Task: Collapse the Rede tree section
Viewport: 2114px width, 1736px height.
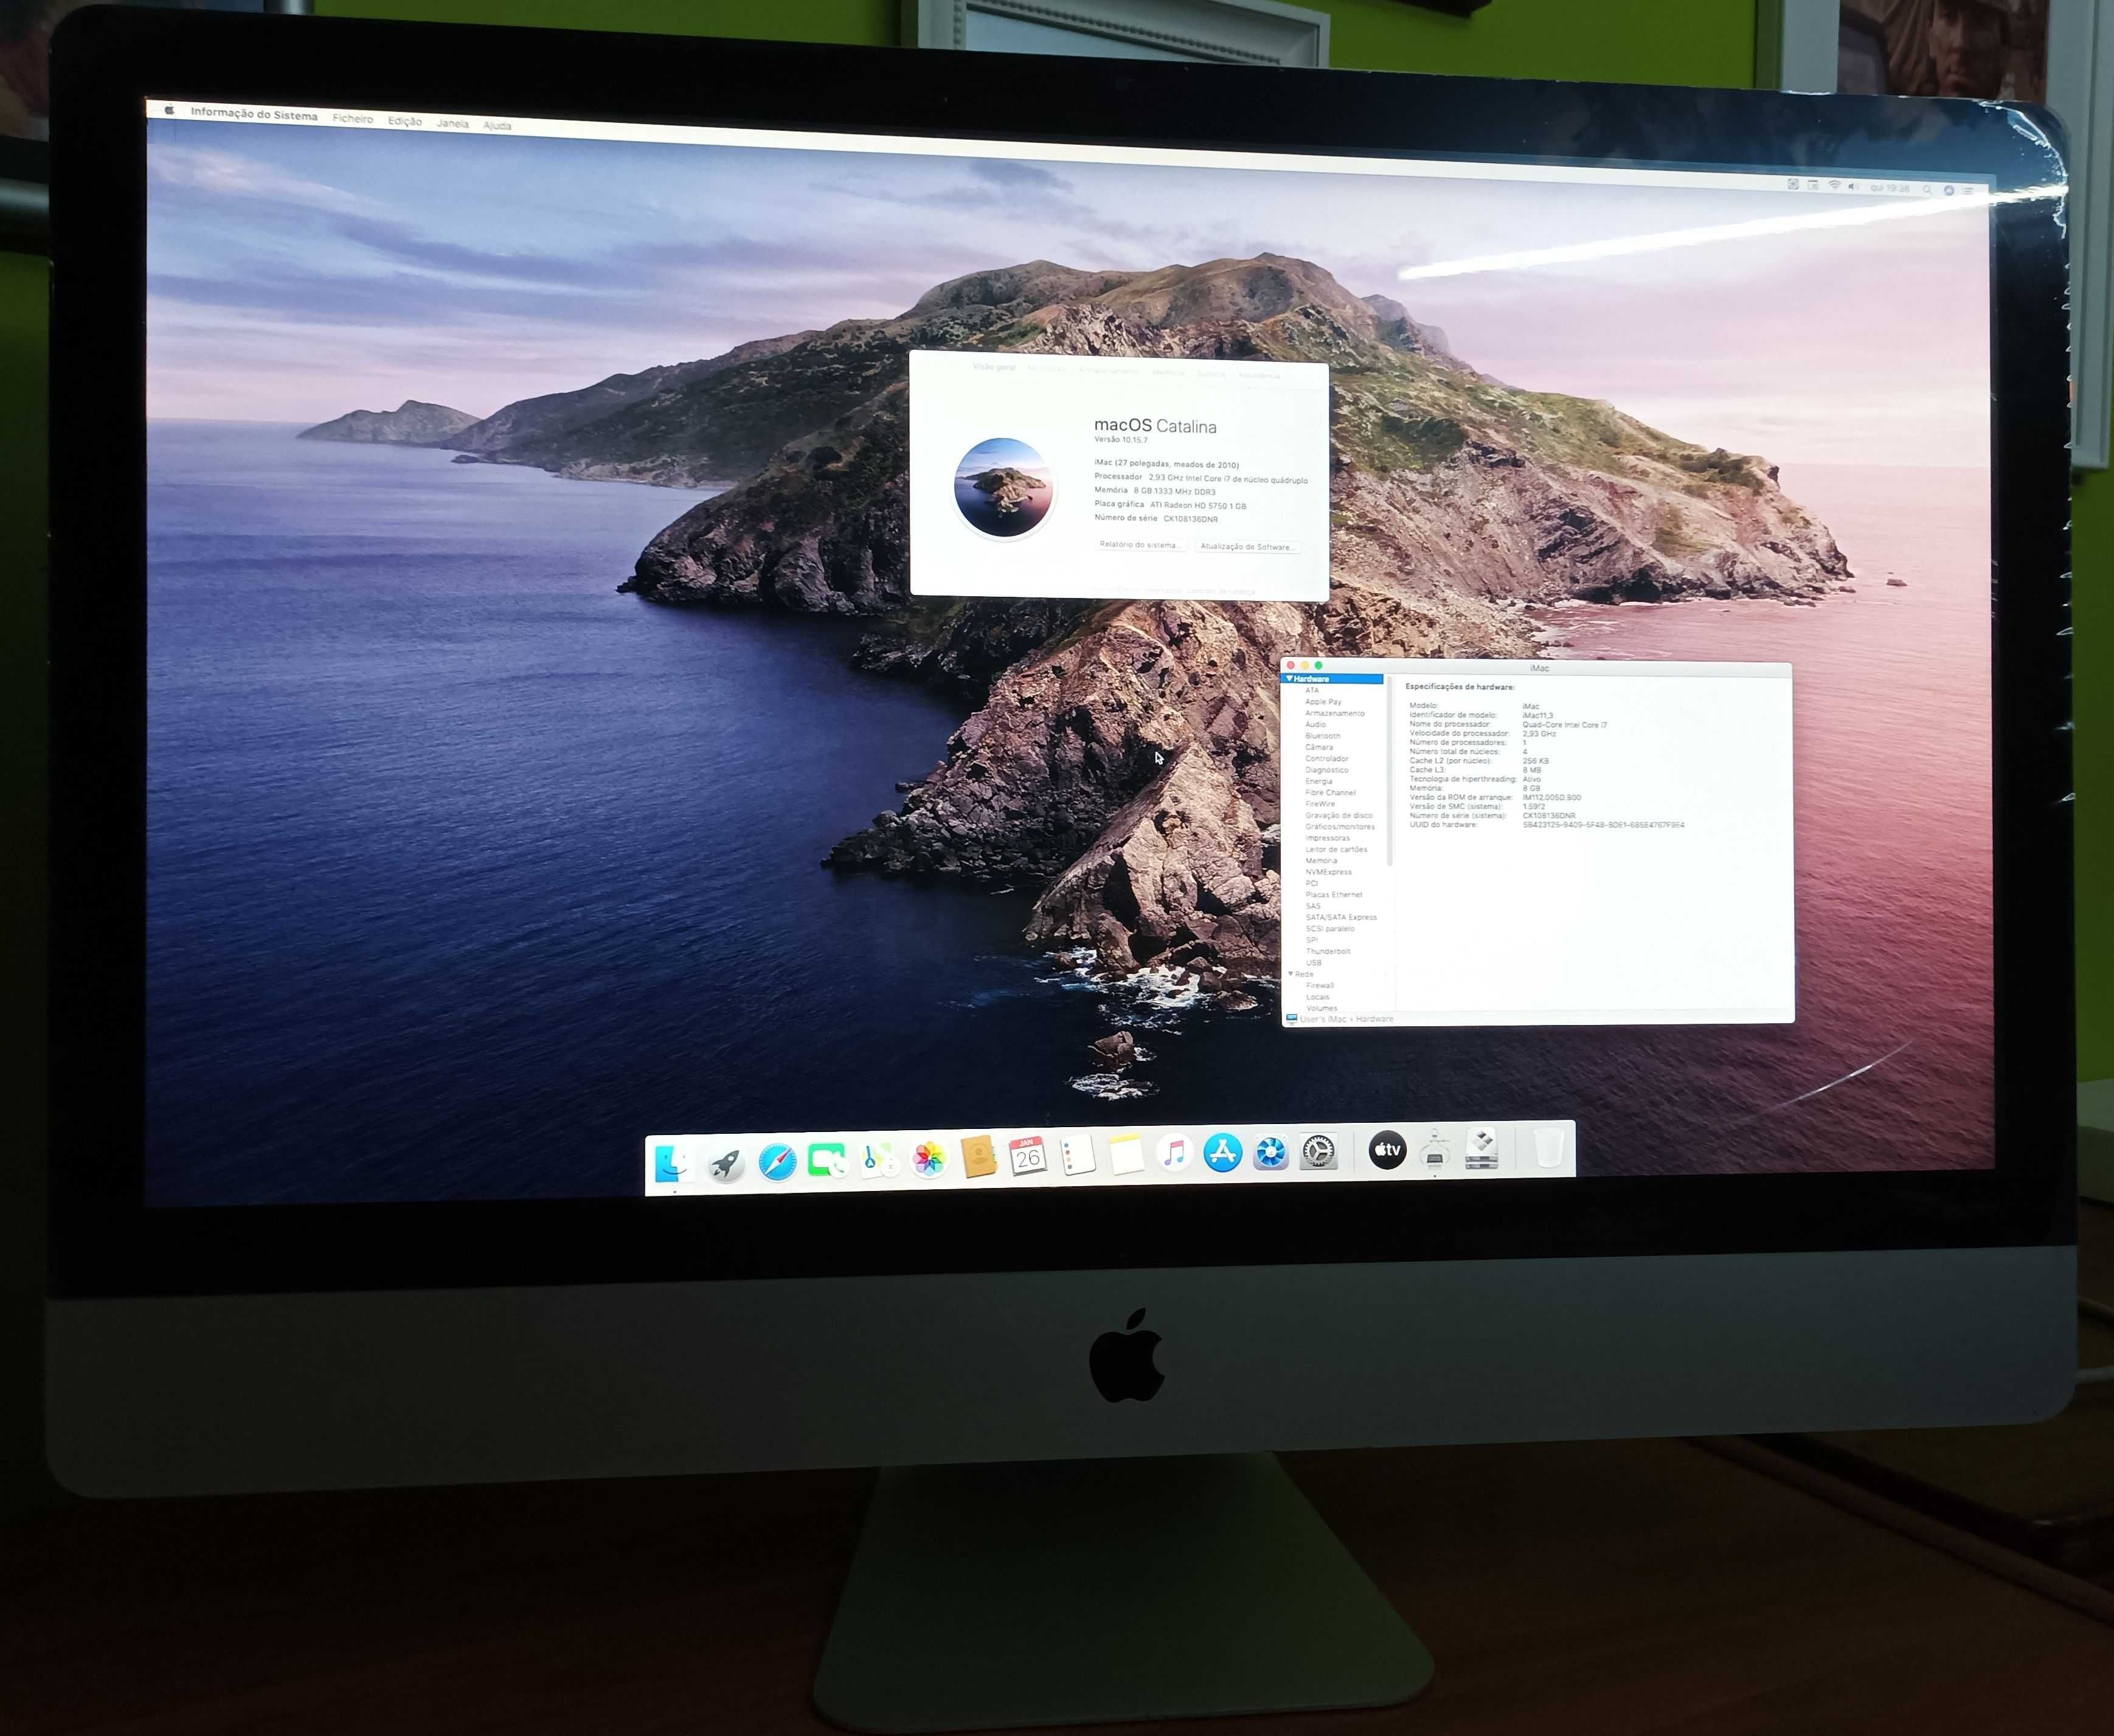Action: coord(1291,973)
